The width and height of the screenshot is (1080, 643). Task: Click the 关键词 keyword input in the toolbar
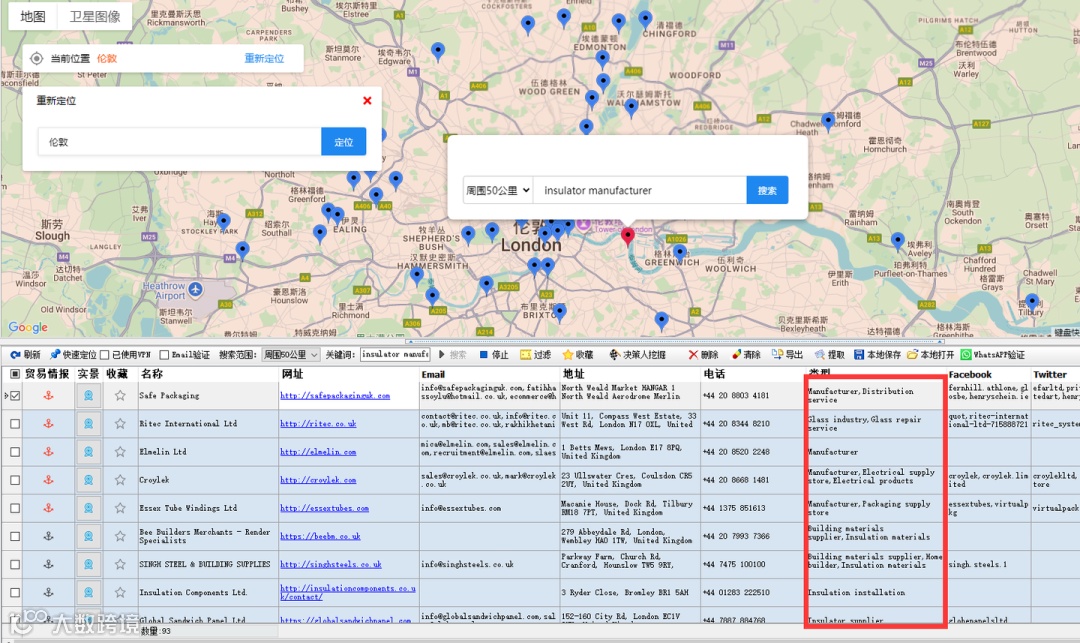395,355
